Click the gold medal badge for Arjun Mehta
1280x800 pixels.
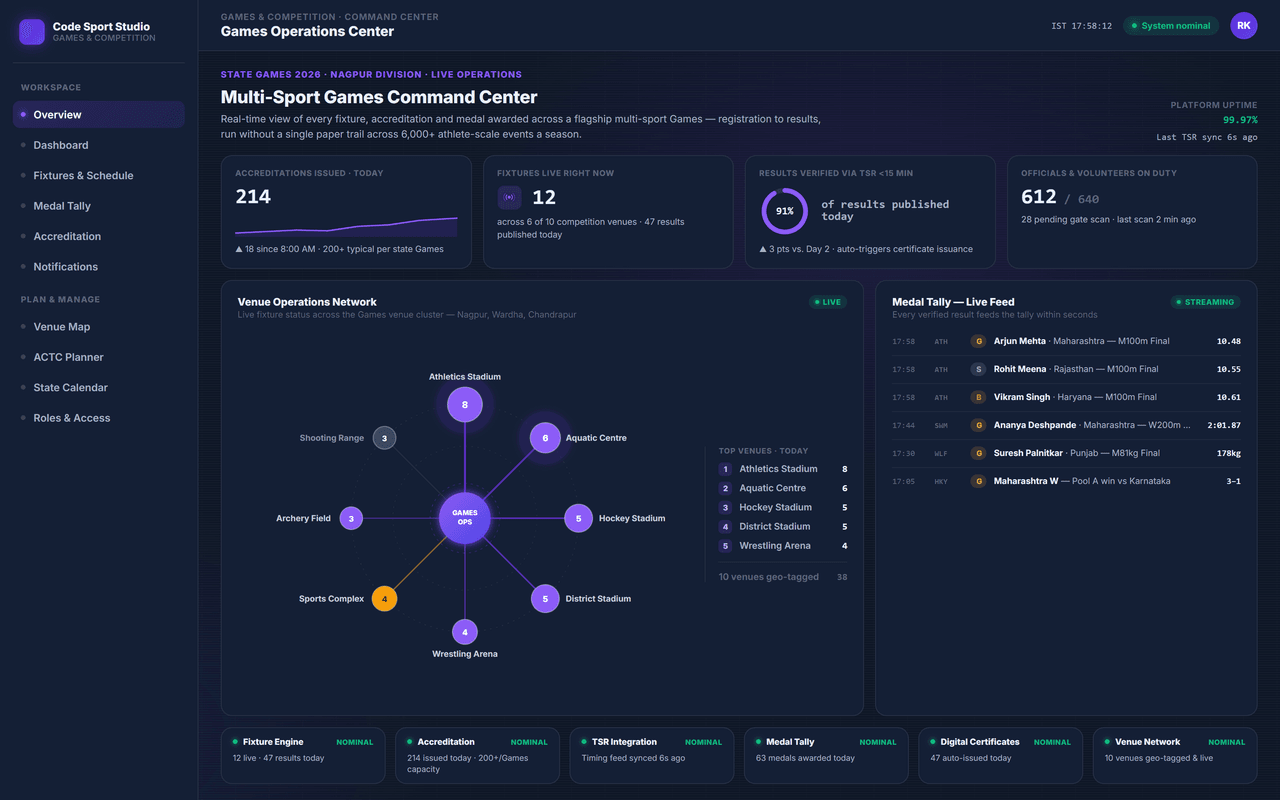pos(978,341)
